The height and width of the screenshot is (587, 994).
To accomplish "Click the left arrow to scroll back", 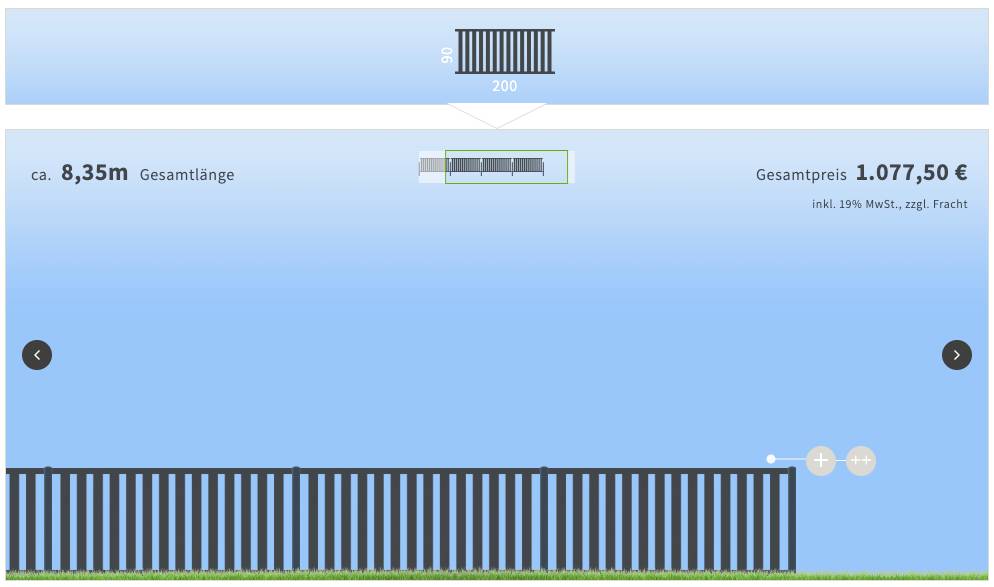I will point(37,355).
